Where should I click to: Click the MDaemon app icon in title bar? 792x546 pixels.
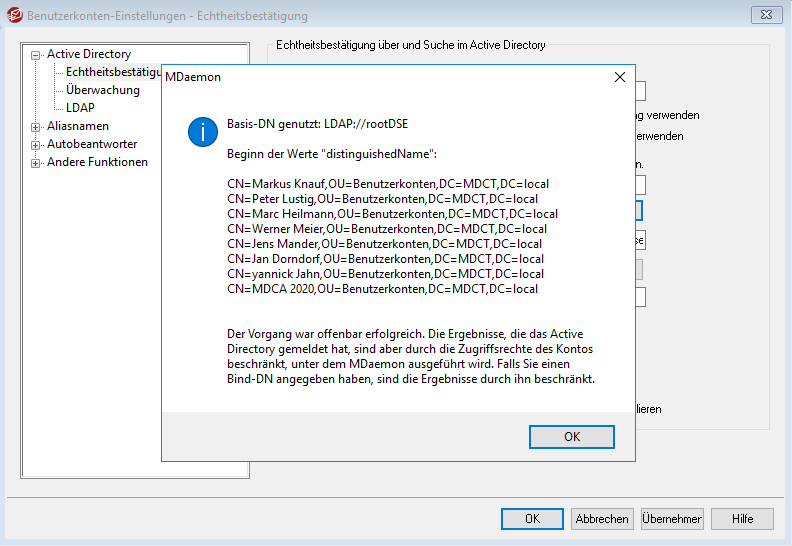pos(14,16)
